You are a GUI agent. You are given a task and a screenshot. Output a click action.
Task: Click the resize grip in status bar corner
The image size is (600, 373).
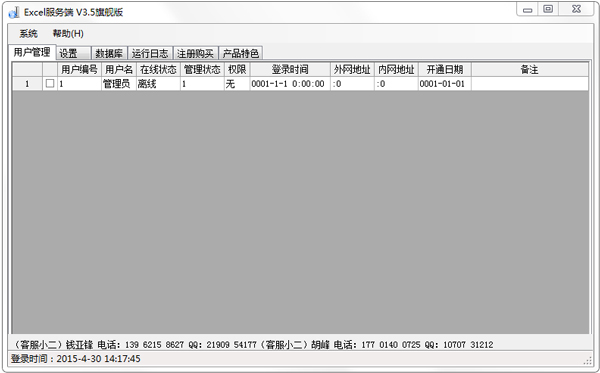pyautogui.click(x=587, y=360)
